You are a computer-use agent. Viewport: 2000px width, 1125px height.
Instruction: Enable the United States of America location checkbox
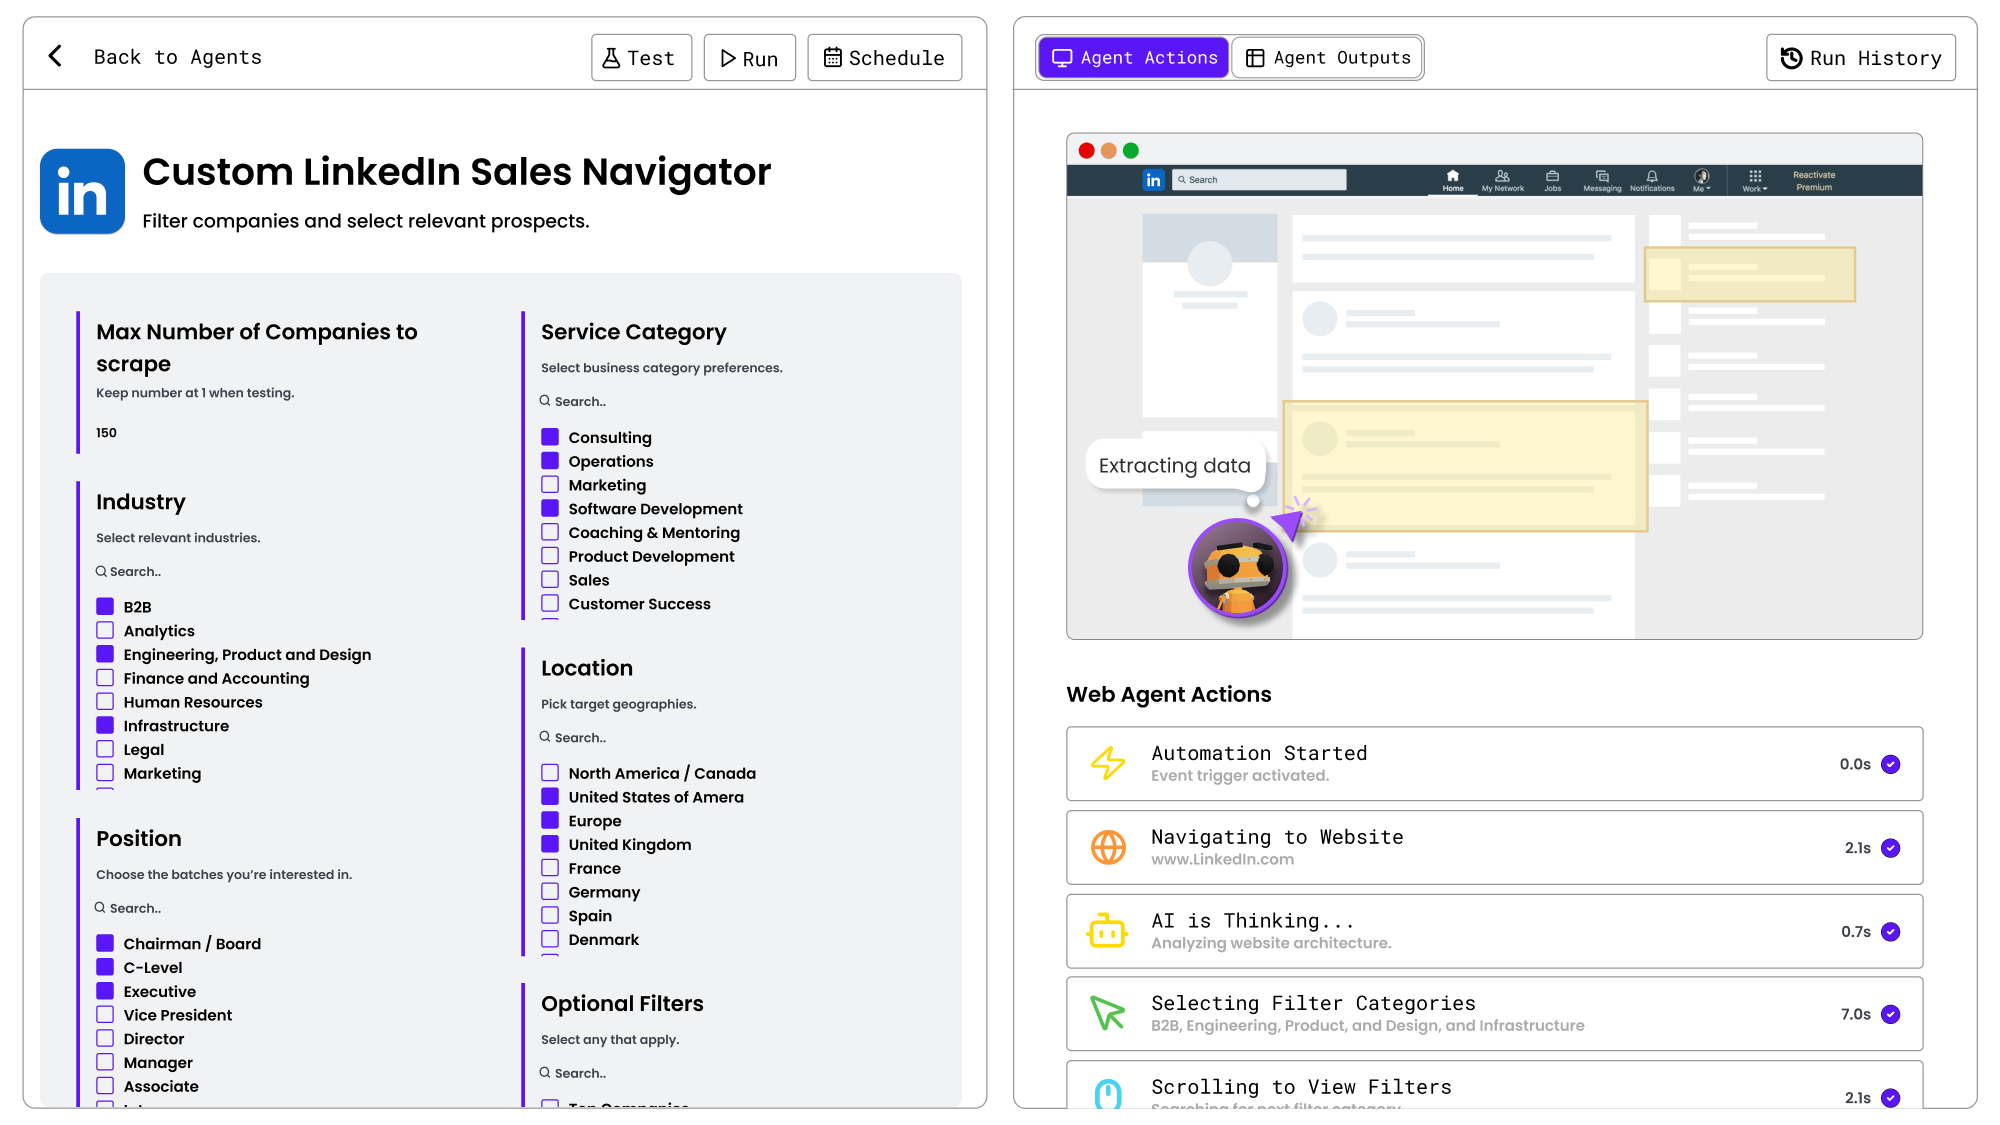tap(551, 797)
